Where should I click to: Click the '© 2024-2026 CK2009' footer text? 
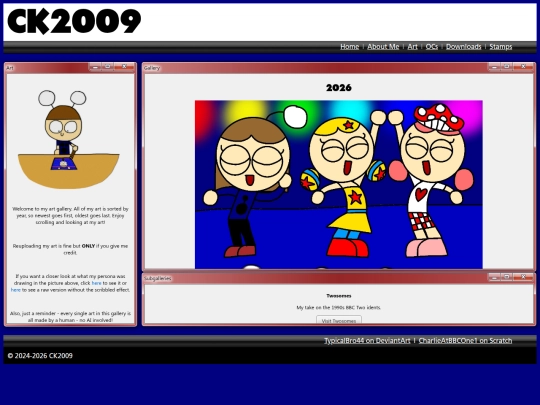[40, 356]
